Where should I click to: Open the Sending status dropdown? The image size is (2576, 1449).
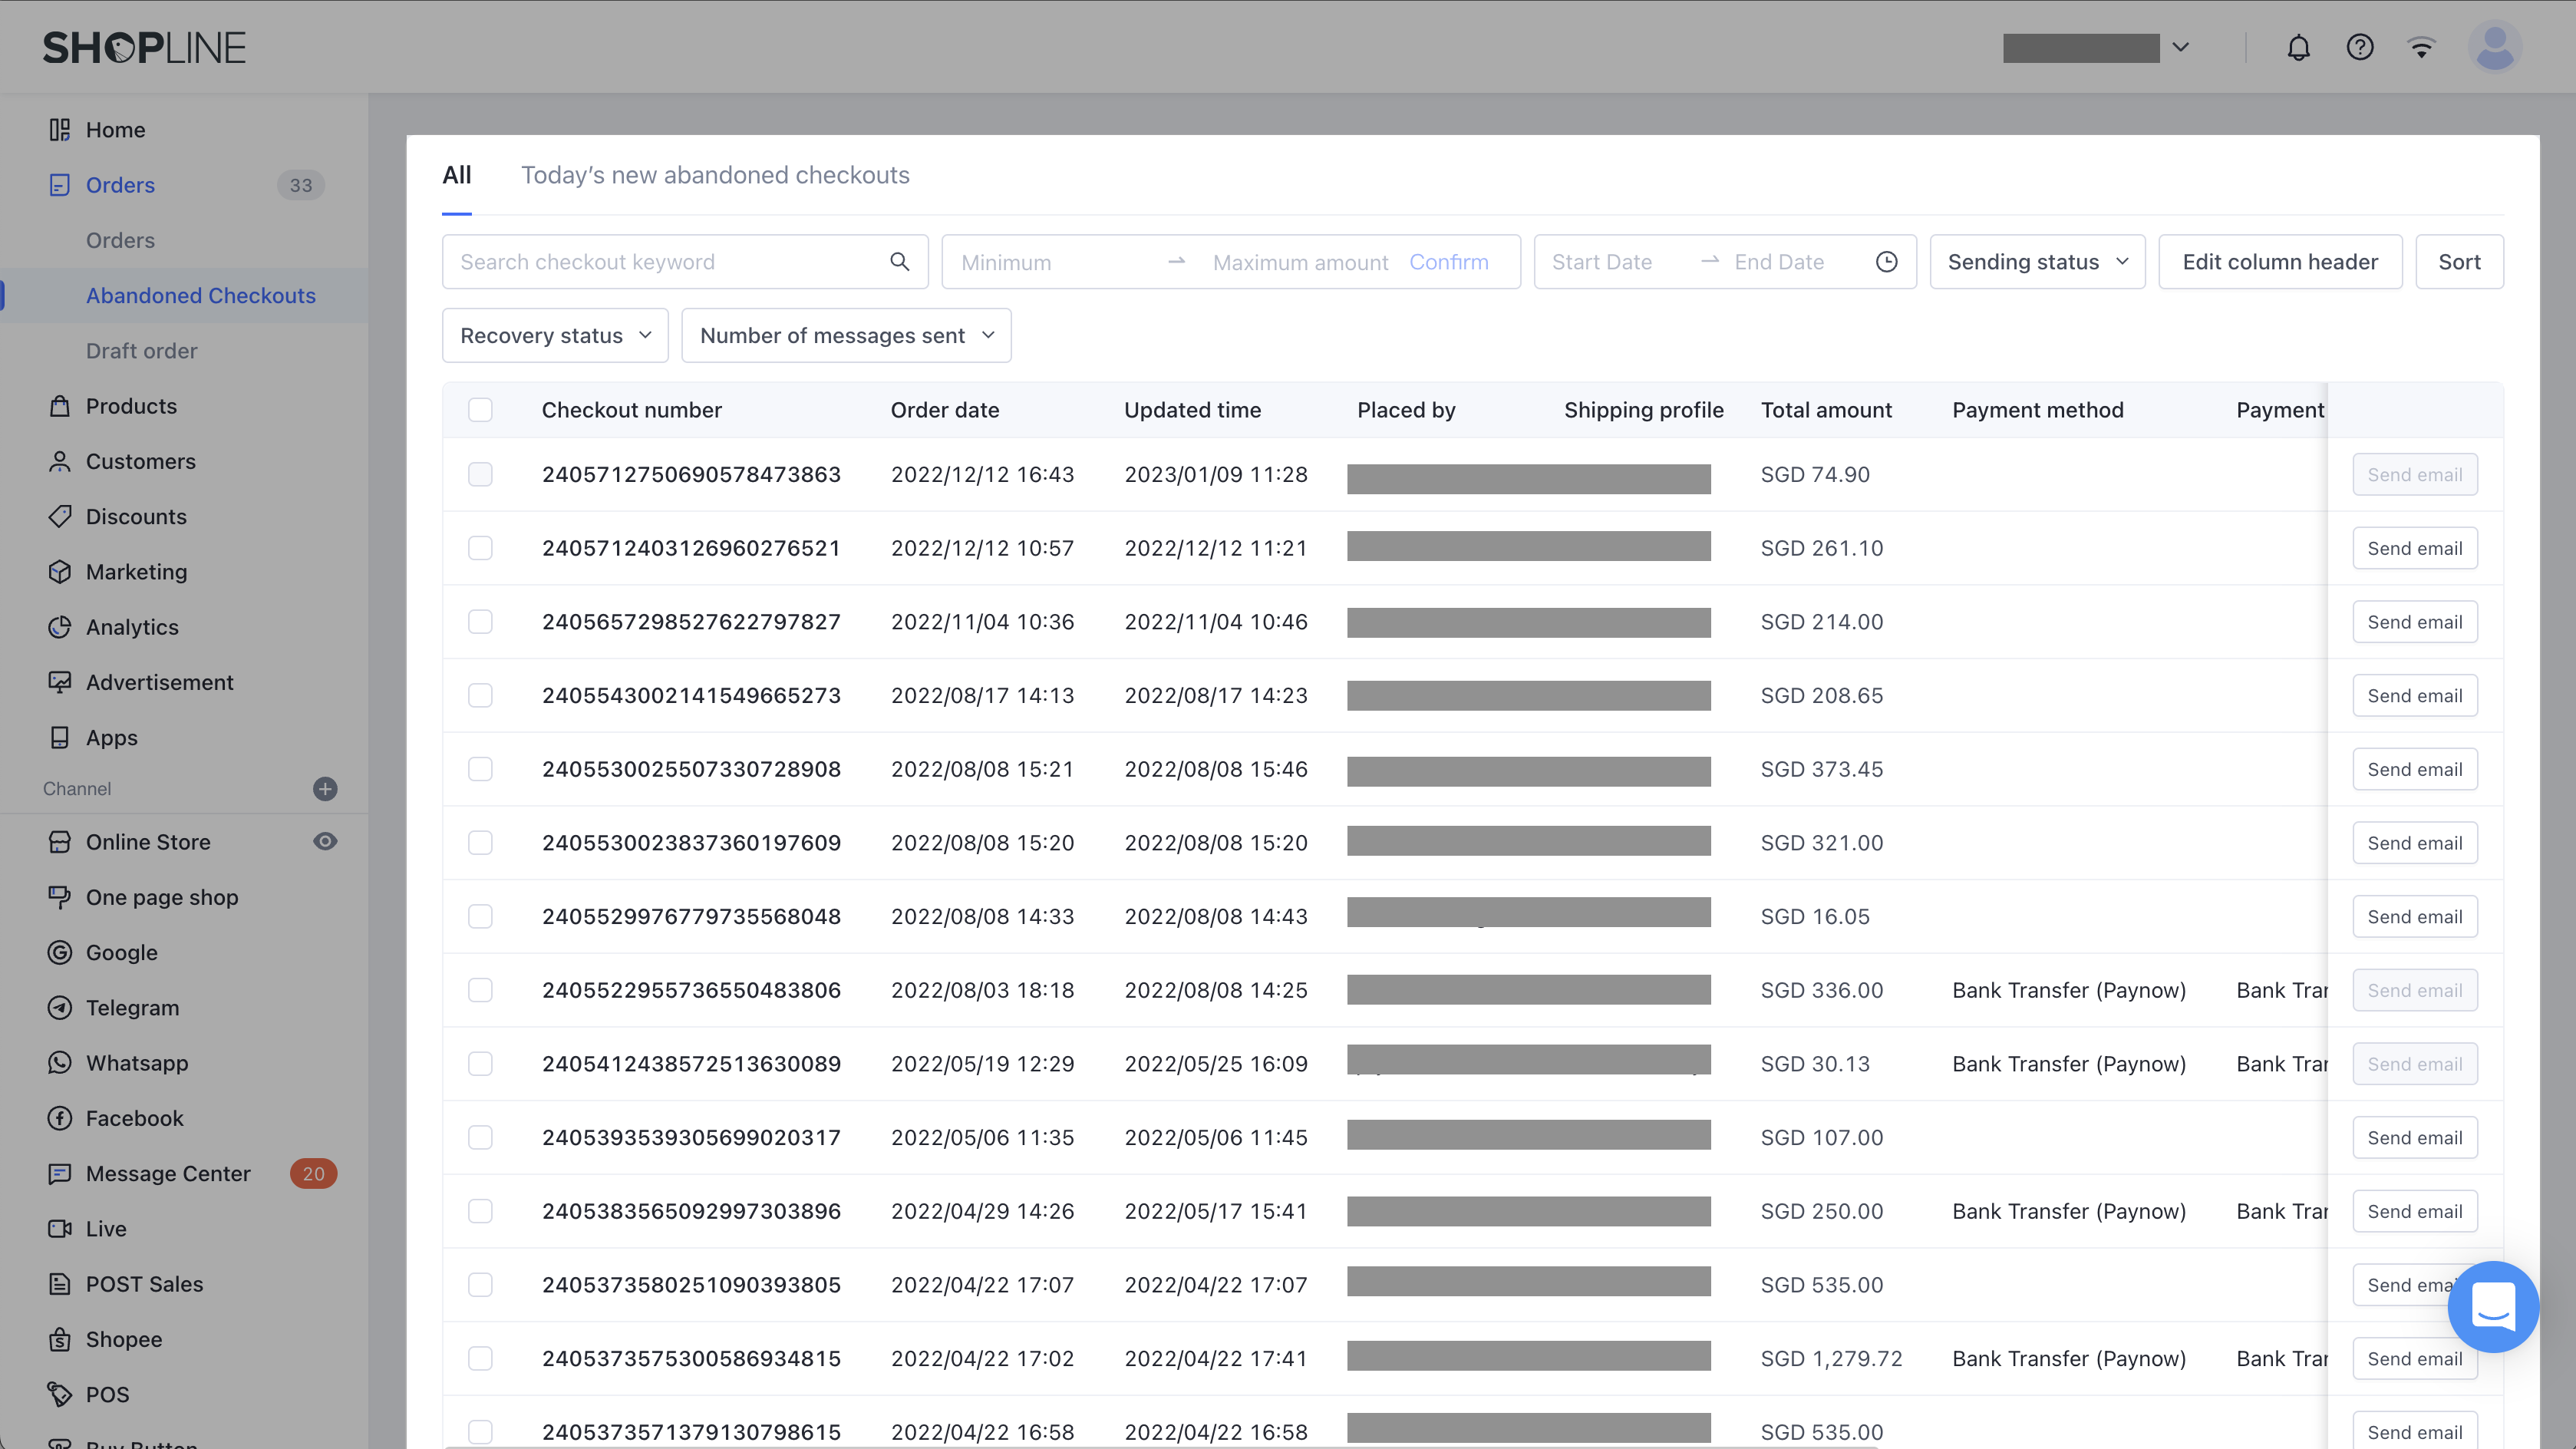(x=2037, y=262)
